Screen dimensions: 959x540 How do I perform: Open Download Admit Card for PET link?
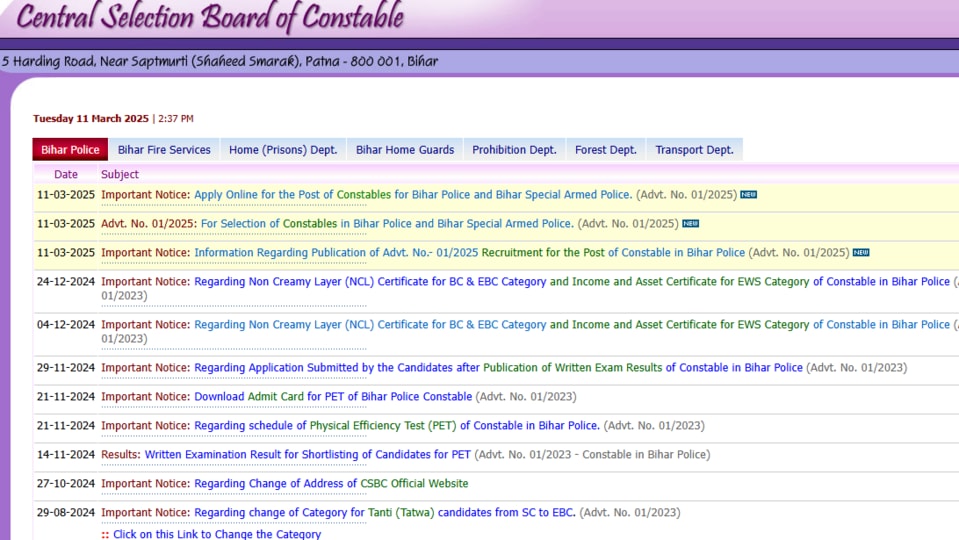tap(333, 397)
